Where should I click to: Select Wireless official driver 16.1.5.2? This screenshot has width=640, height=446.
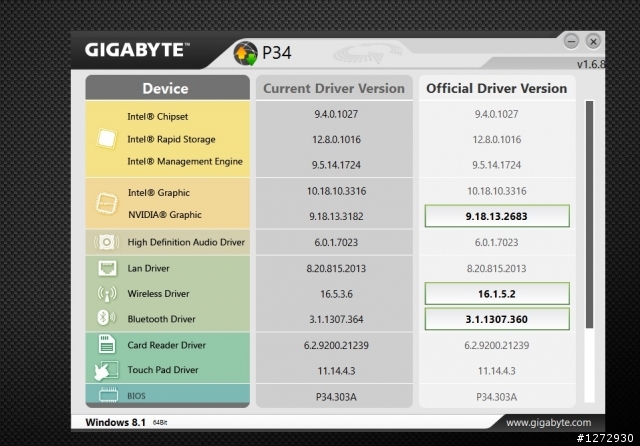click(x=497, y=294)
